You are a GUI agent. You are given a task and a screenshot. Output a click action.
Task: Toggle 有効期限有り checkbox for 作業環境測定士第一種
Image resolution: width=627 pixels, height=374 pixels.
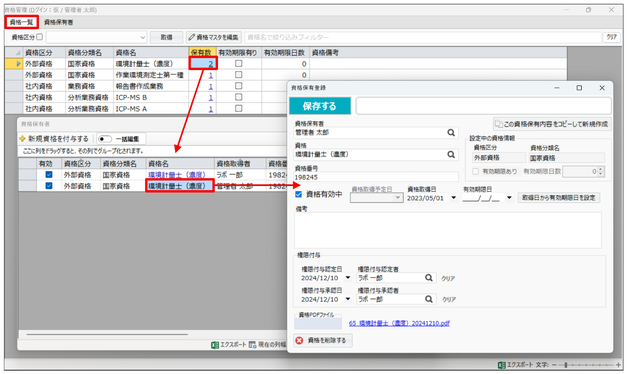click(239, 74)
